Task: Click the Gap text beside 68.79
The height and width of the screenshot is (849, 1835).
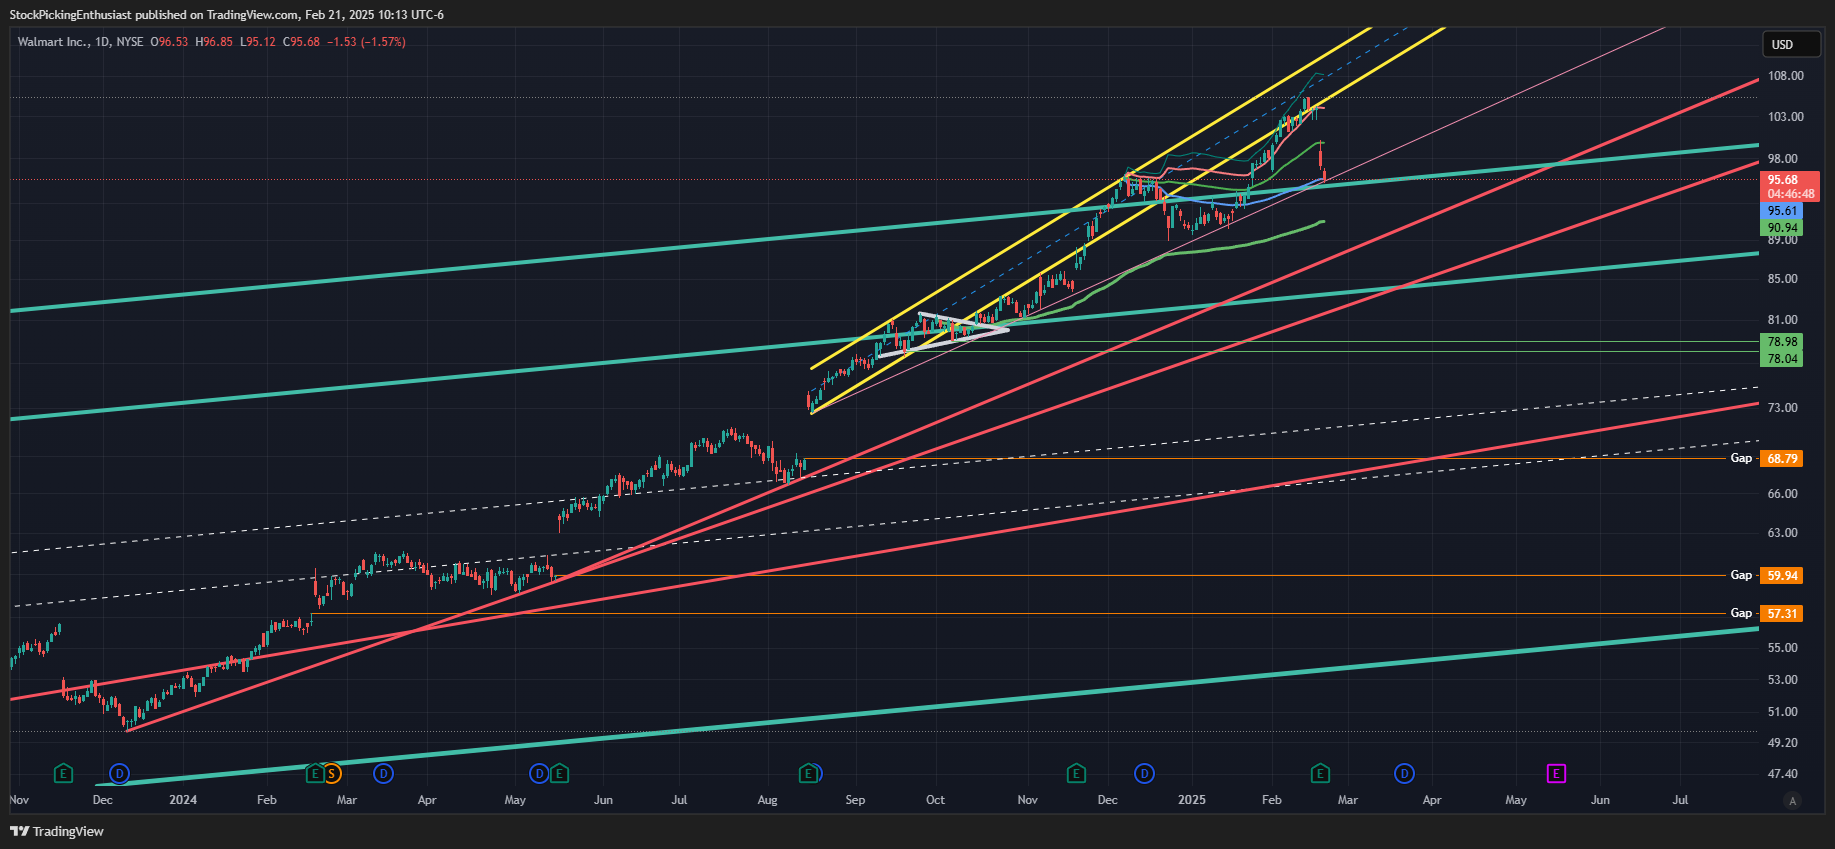Action: 1741,458
